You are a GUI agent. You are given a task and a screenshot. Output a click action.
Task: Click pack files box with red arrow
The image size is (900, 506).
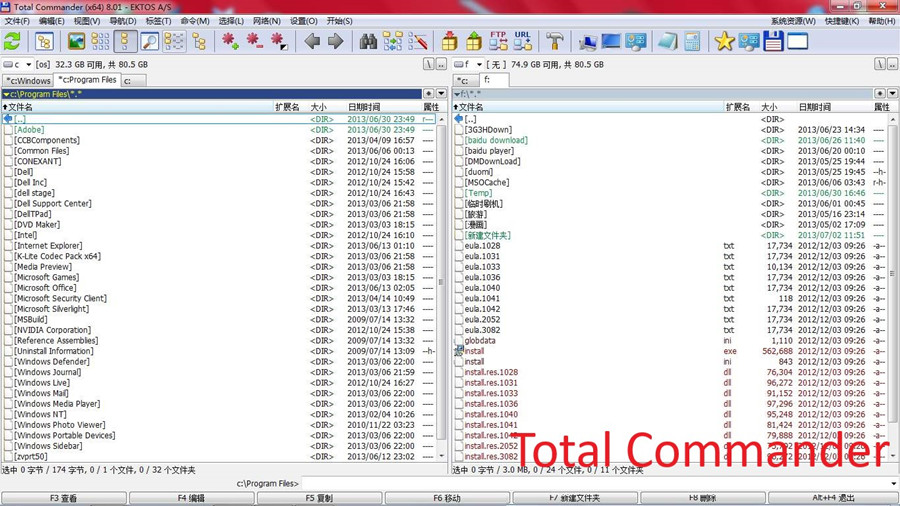(x=449, y=41)
